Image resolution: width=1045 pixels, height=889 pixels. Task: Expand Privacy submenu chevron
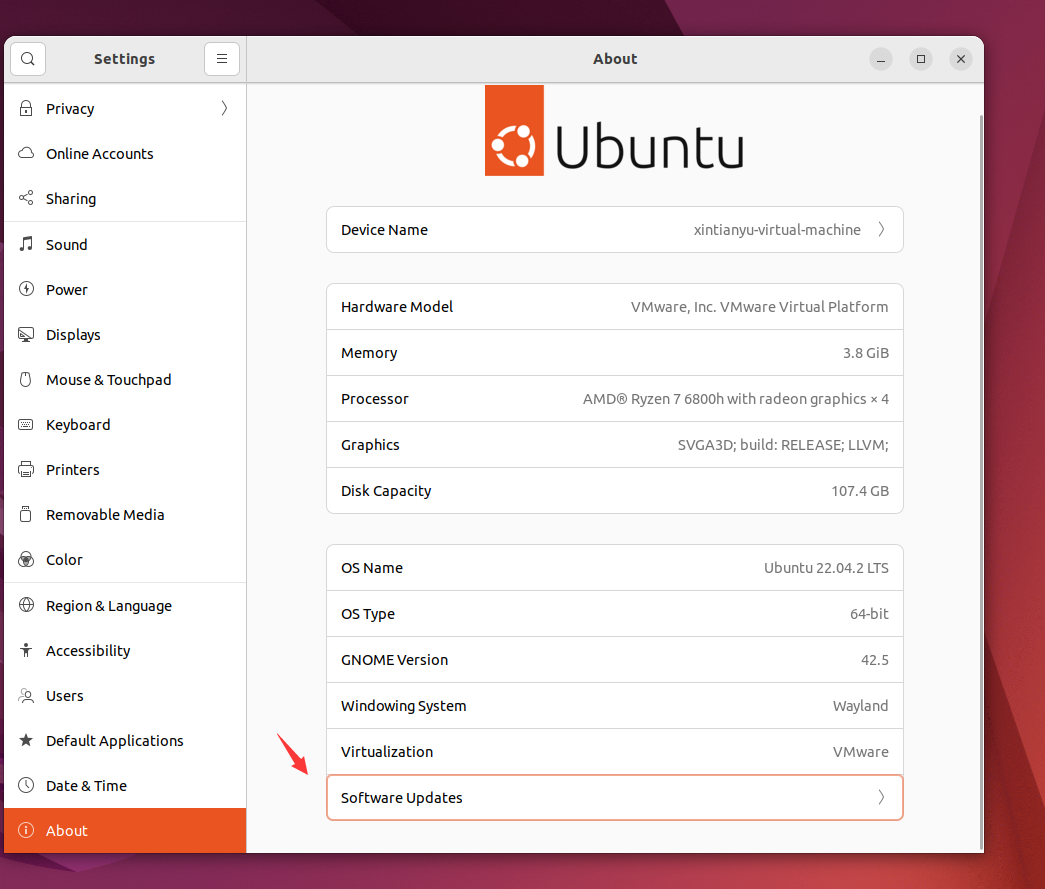point(225,108)
